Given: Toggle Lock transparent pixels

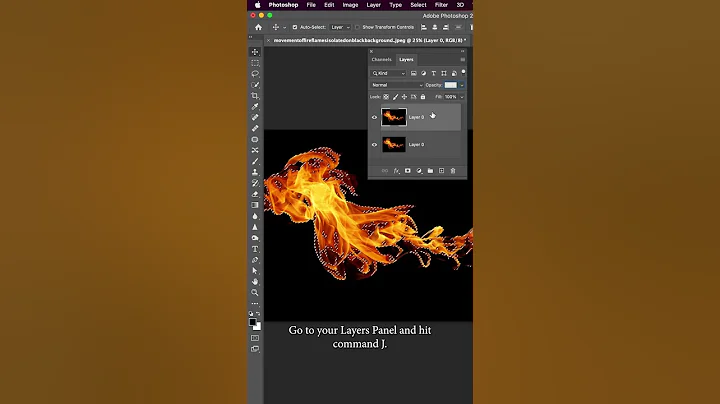Looking at the screenshot, I should point(386,97).
